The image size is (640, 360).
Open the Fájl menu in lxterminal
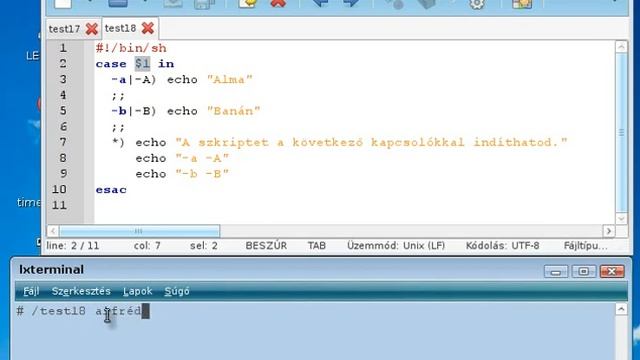31,291
